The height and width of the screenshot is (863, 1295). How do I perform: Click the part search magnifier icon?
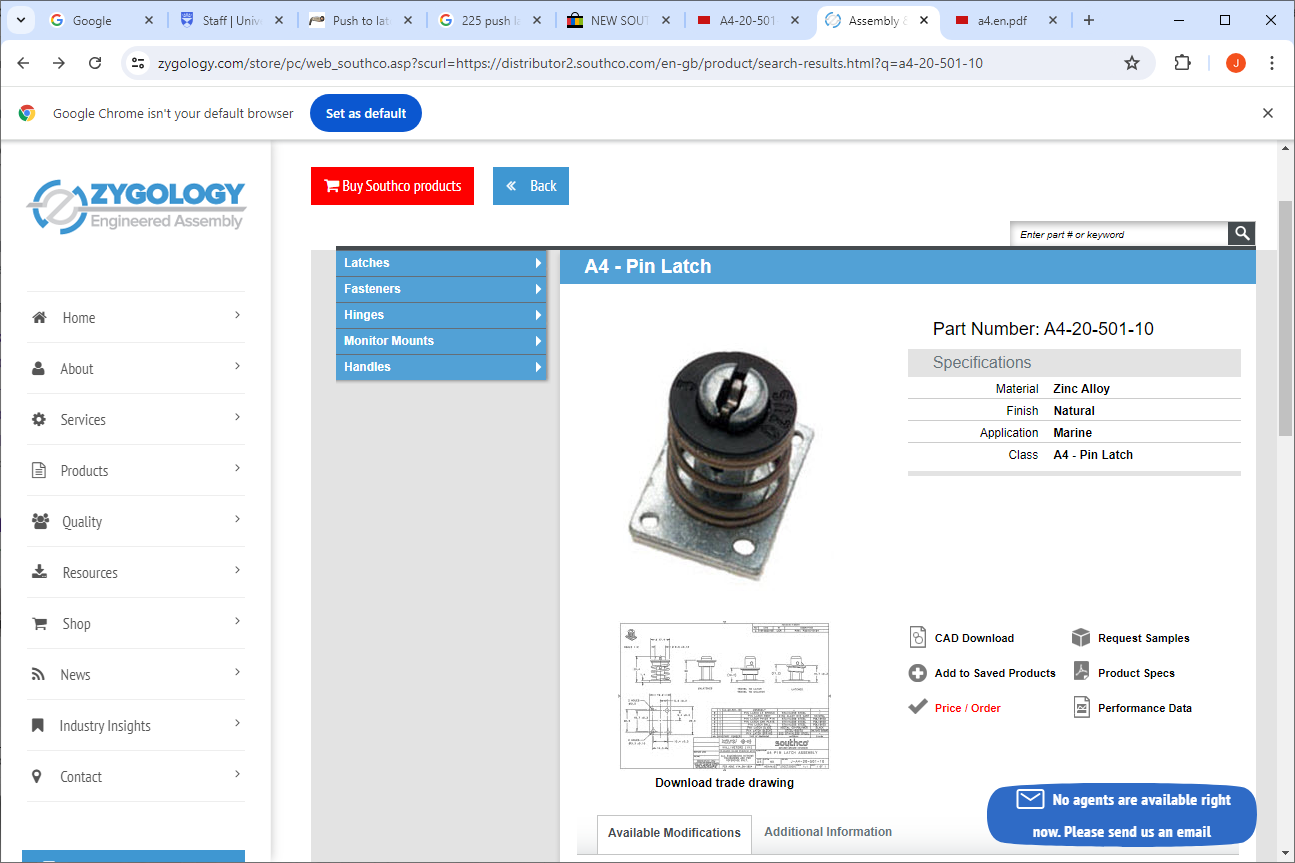(1241, 233)
